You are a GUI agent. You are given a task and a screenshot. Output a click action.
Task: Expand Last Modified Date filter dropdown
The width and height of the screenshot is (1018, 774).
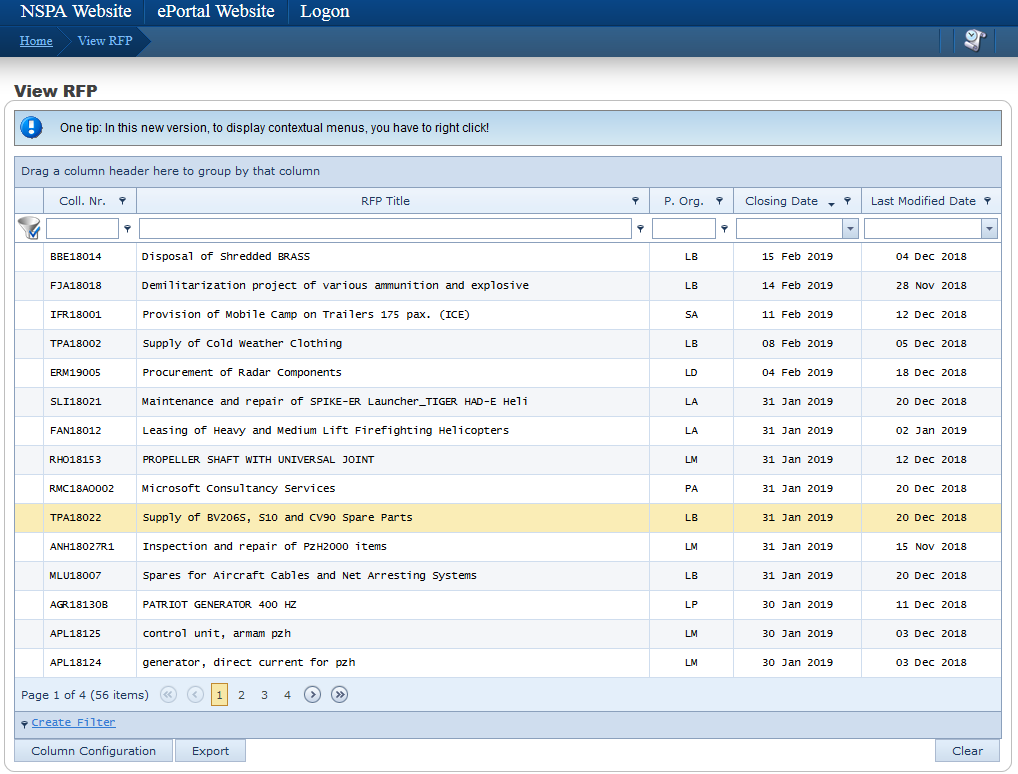click(989, 229)
